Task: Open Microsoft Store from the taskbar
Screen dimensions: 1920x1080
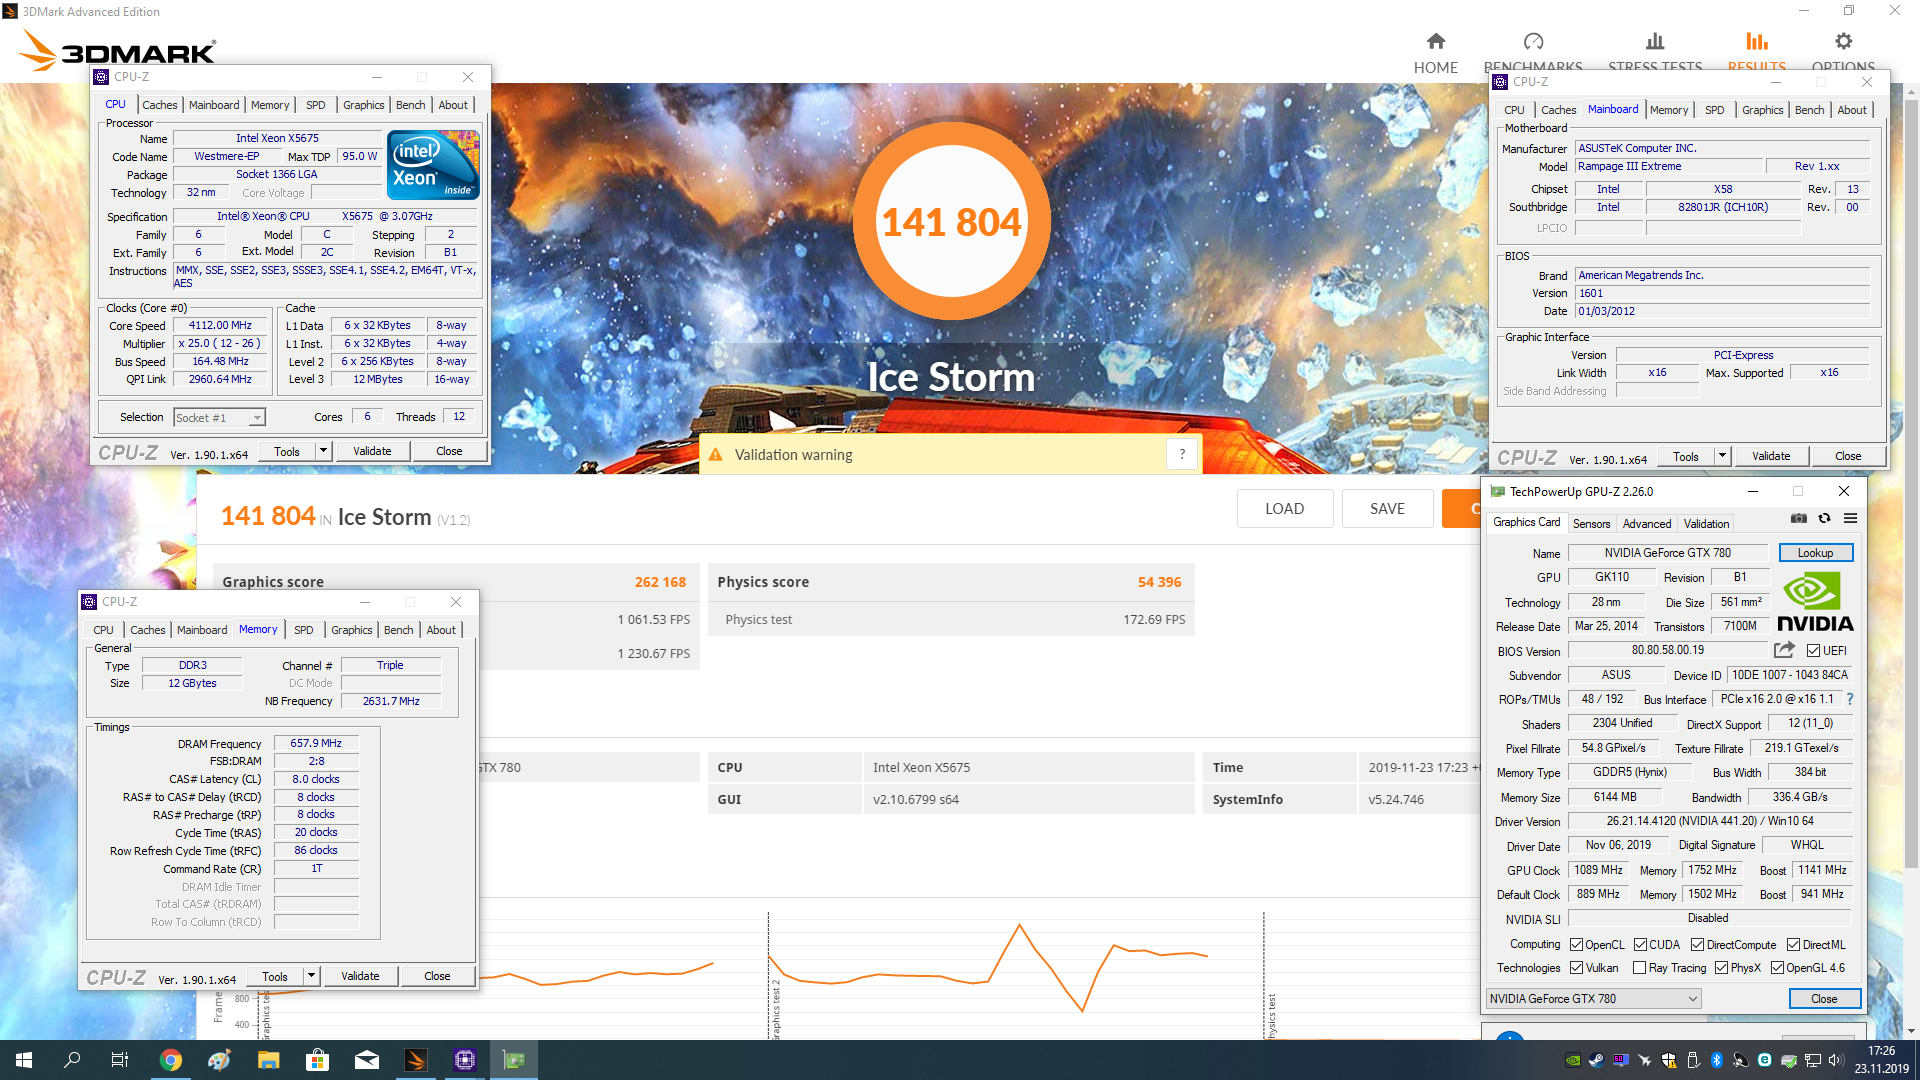Action: point(318,1060)
